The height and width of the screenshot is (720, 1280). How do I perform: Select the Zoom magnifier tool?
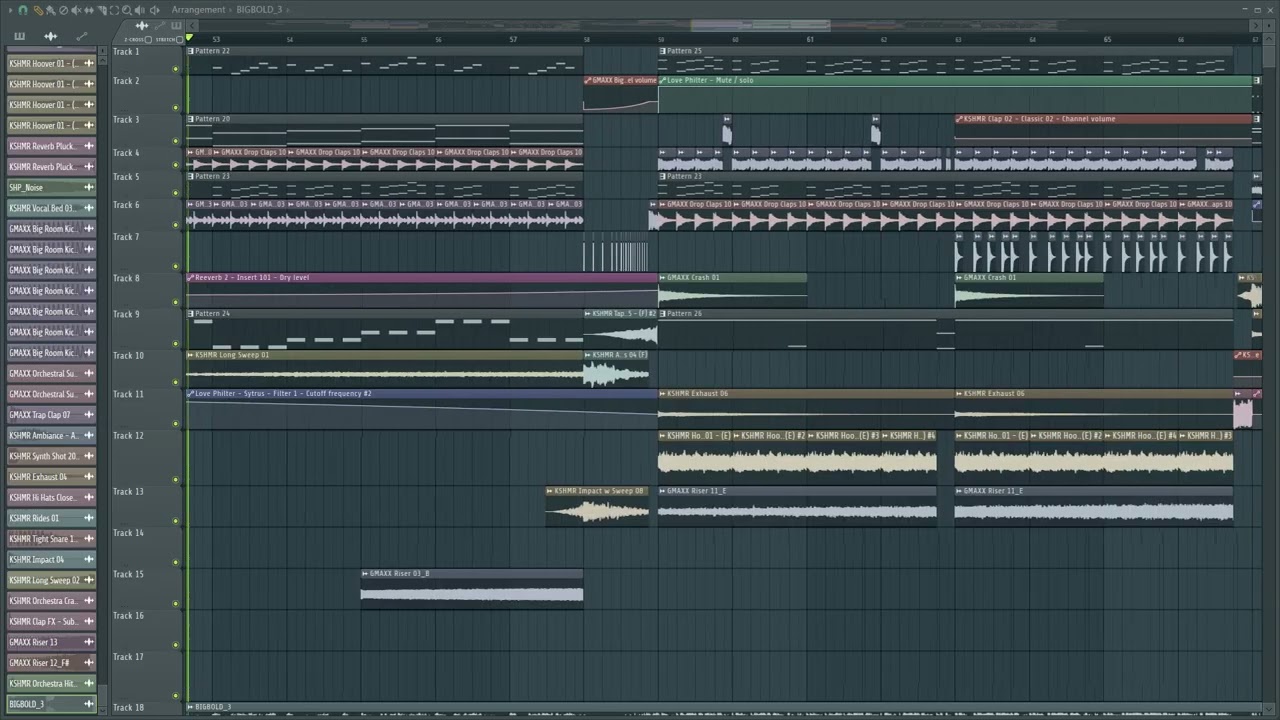click(127, 10)
